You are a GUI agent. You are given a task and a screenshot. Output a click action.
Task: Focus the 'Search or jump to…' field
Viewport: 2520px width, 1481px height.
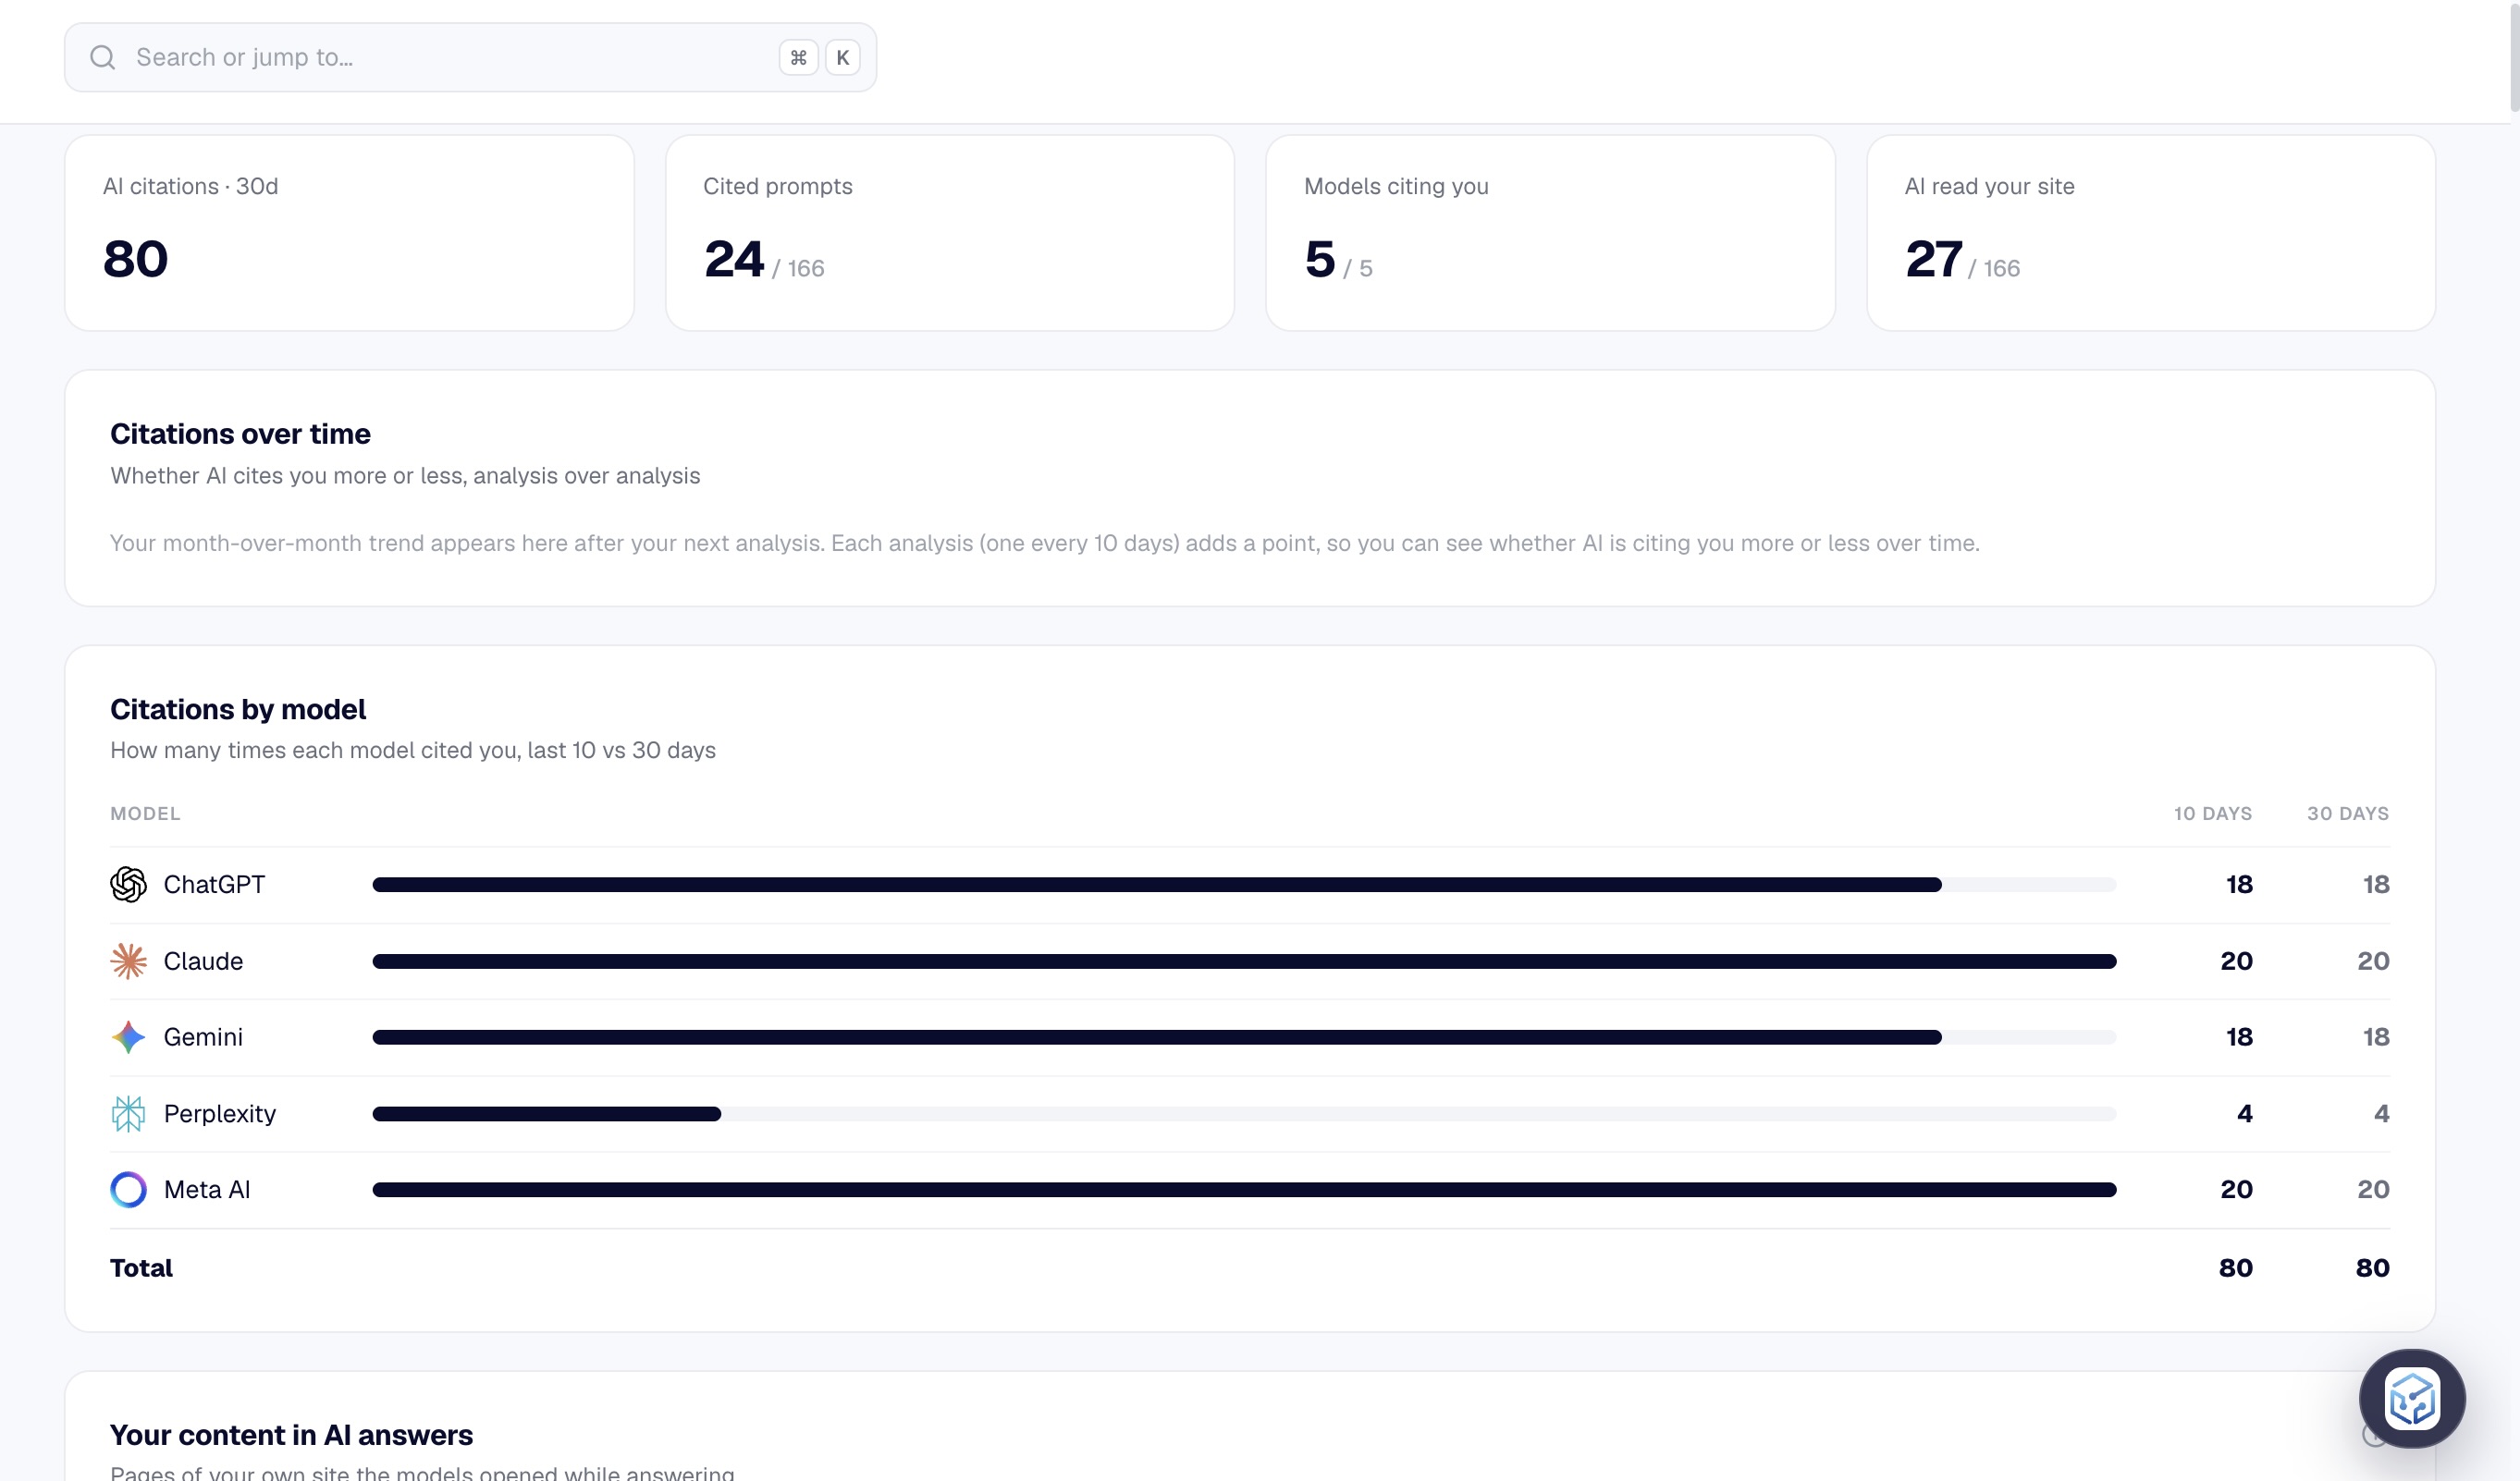[470, 58]
